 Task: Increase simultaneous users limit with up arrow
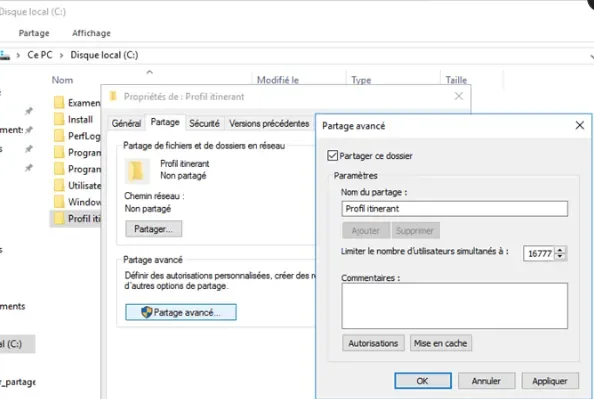(560, 250)
